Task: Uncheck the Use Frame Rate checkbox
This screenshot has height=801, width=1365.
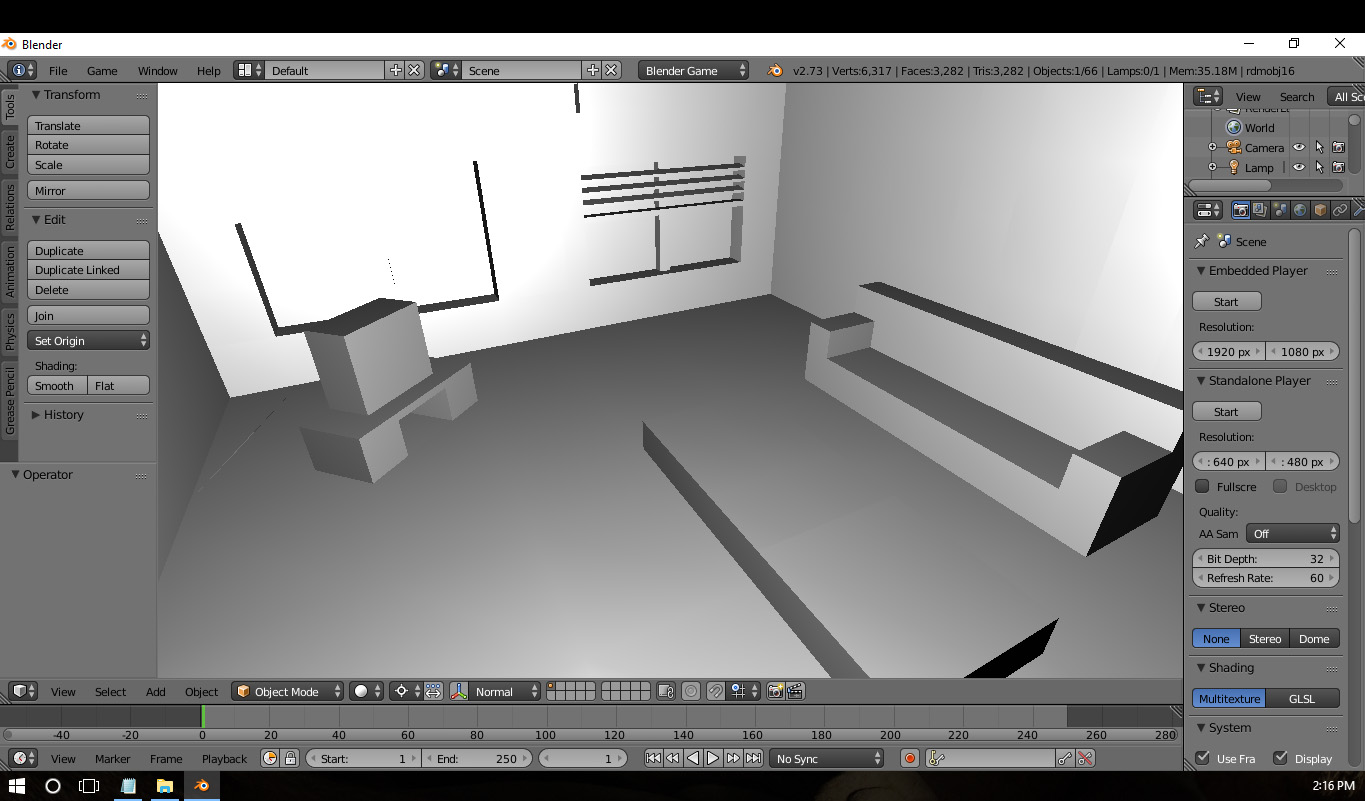Action: [x=1203, y=758]
